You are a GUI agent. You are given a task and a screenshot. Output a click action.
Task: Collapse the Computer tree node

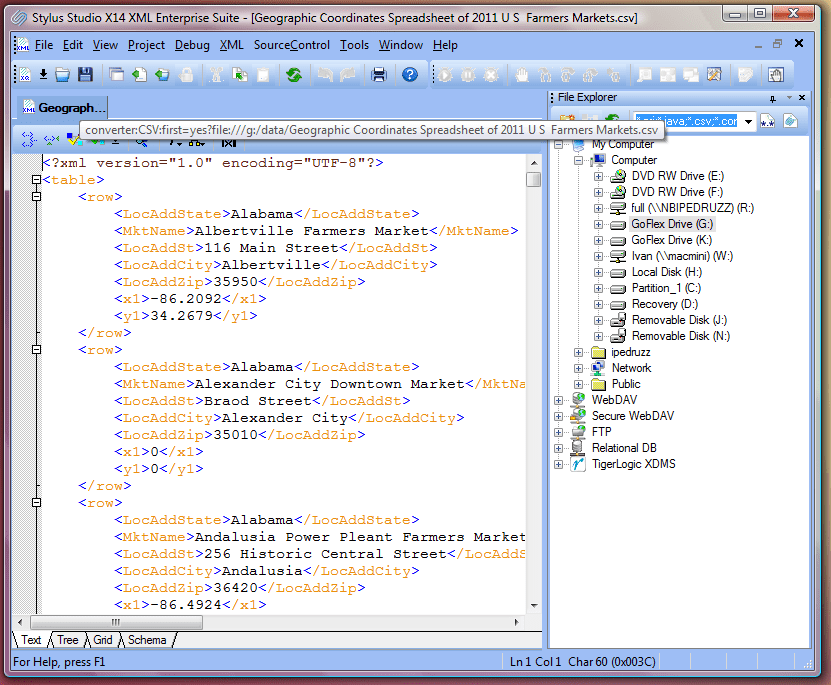pyautogui.click(x=578, y=161)
